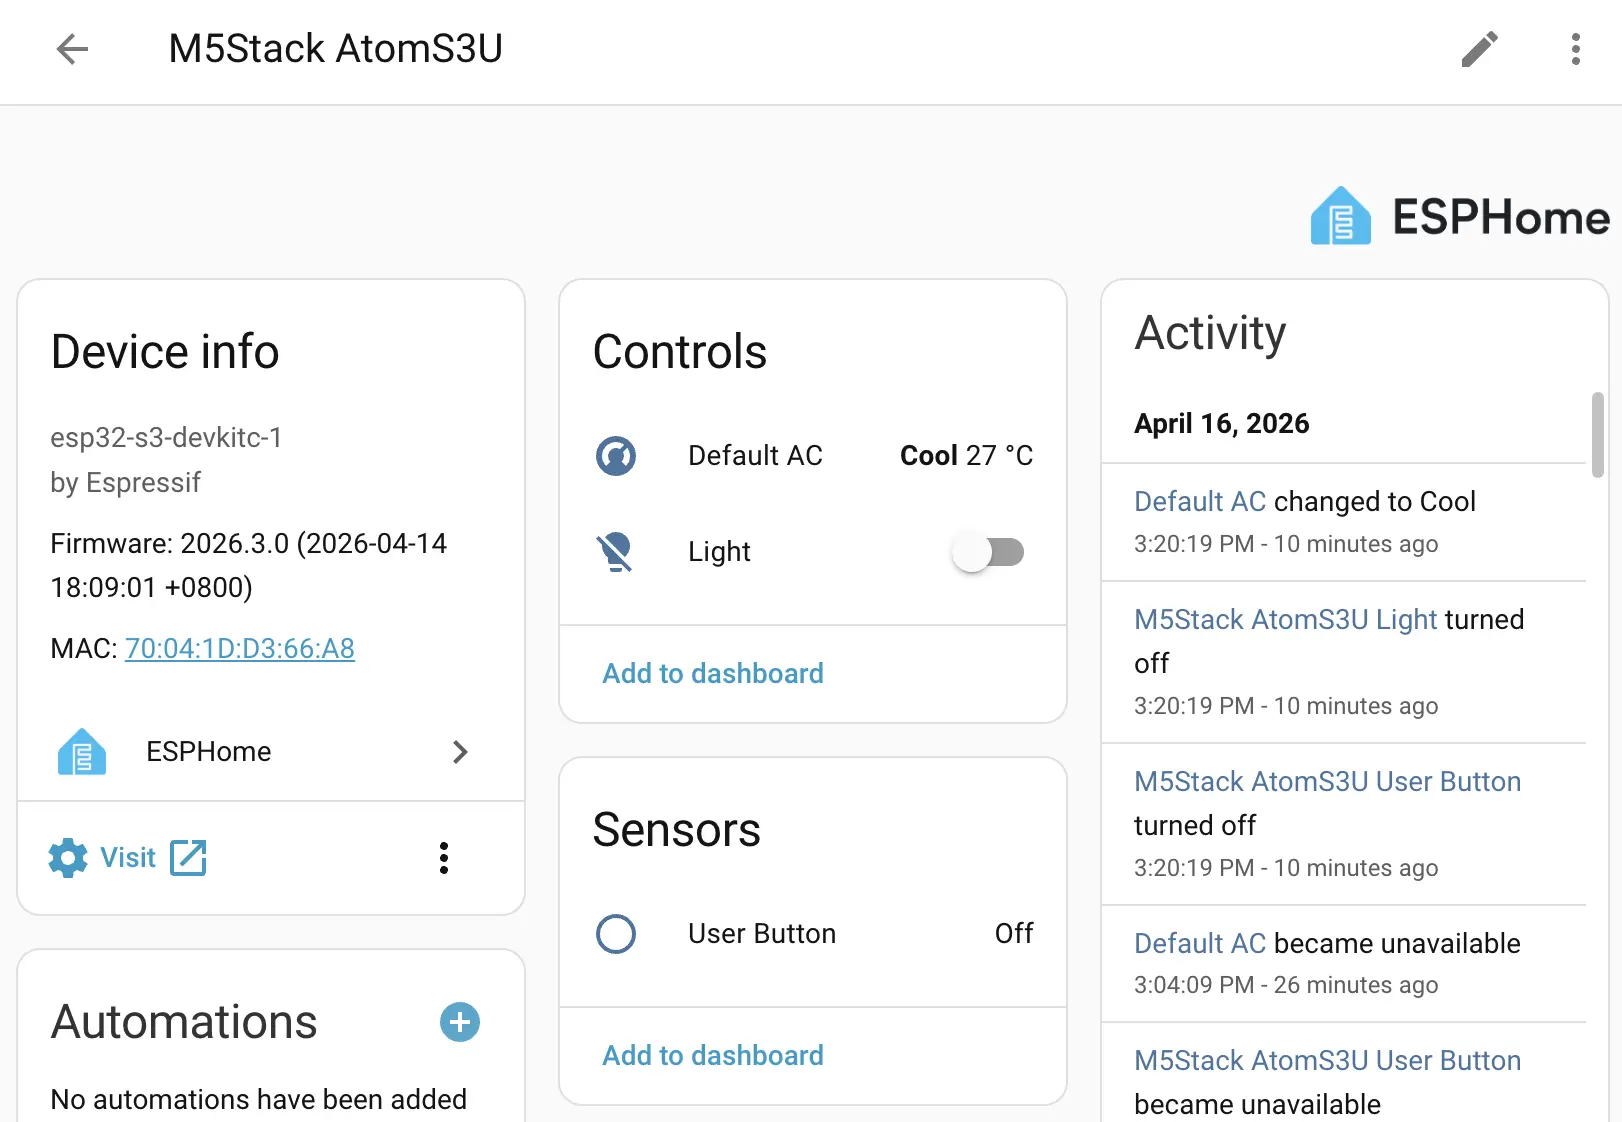
Task: Expand the ESPHome integration chevron
Action: click(x=460, y=752)
